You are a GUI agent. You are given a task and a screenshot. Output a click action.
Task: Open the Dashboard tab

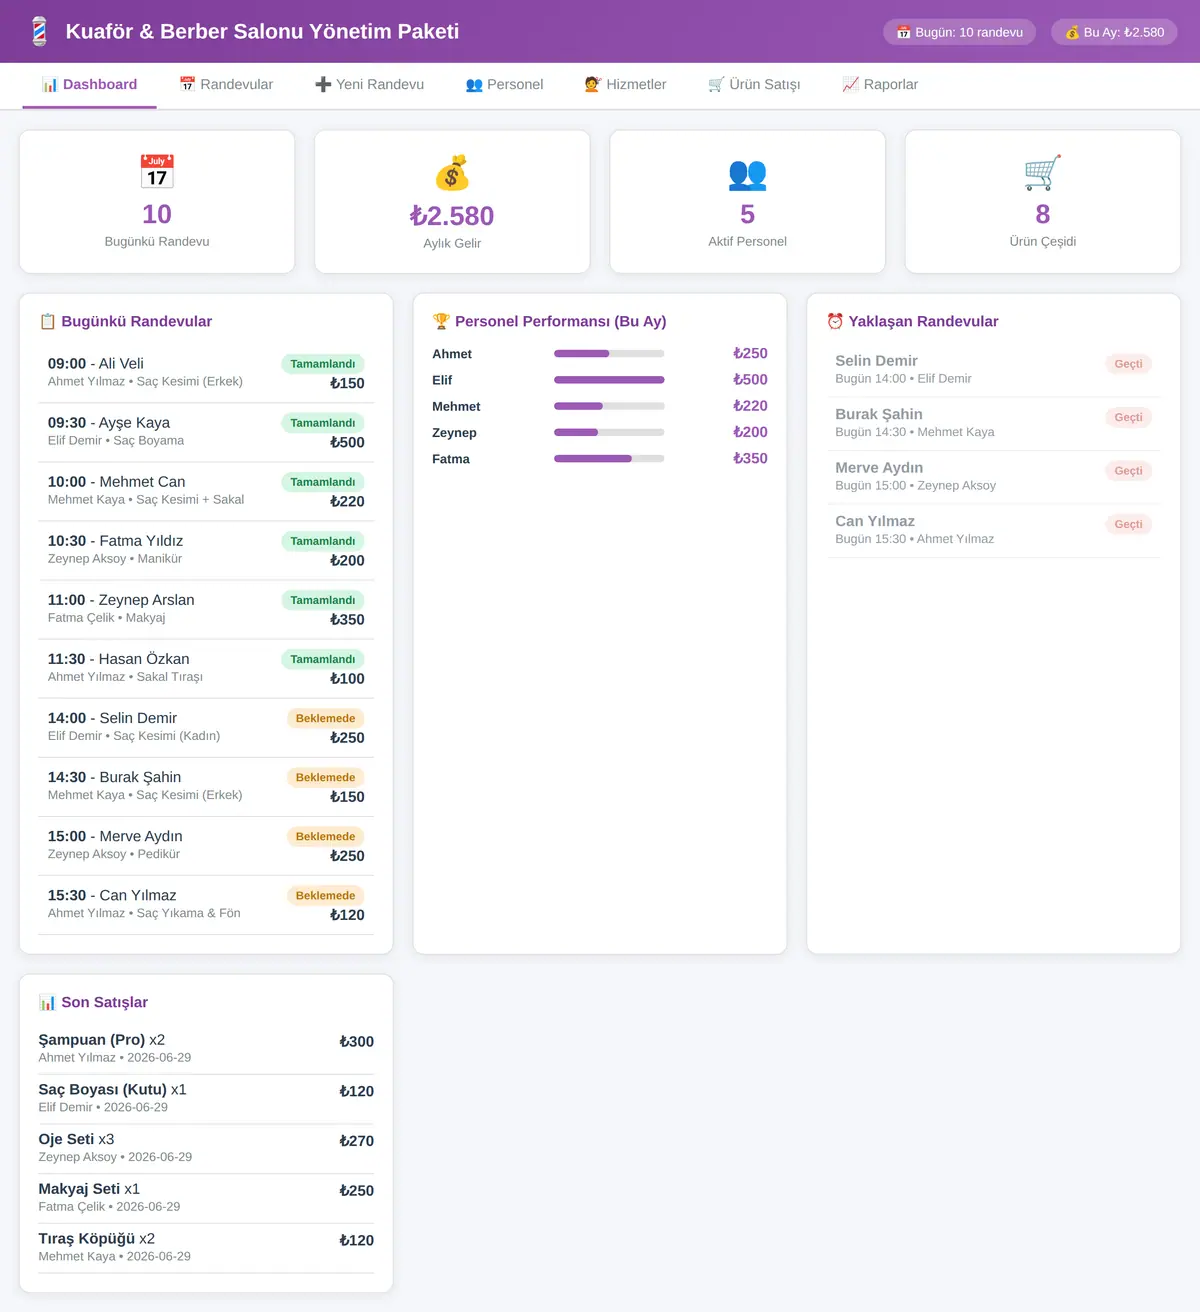[x=89, y=85]
